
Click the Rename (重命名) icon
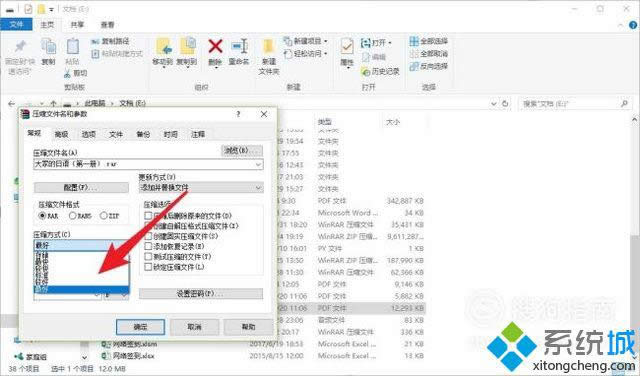[x=239, y=46]
